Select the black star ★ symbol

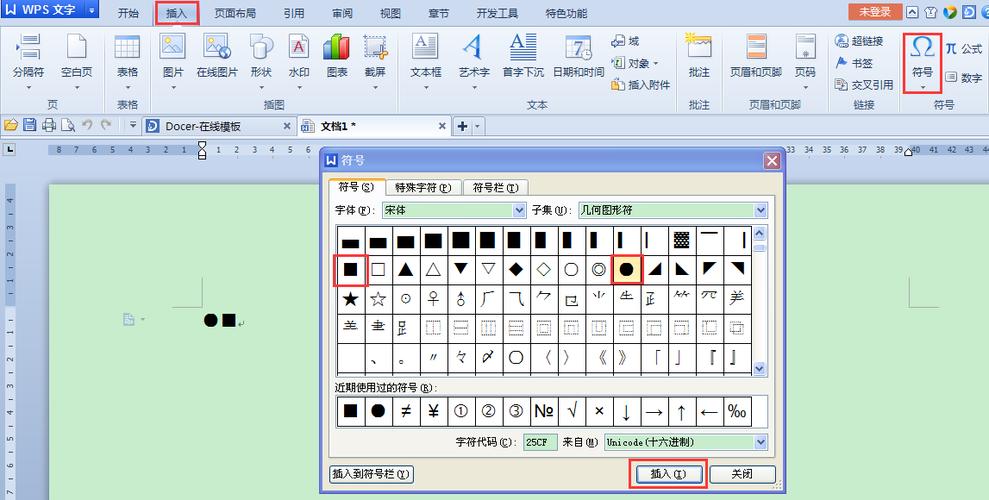click(x=350, y=299)
